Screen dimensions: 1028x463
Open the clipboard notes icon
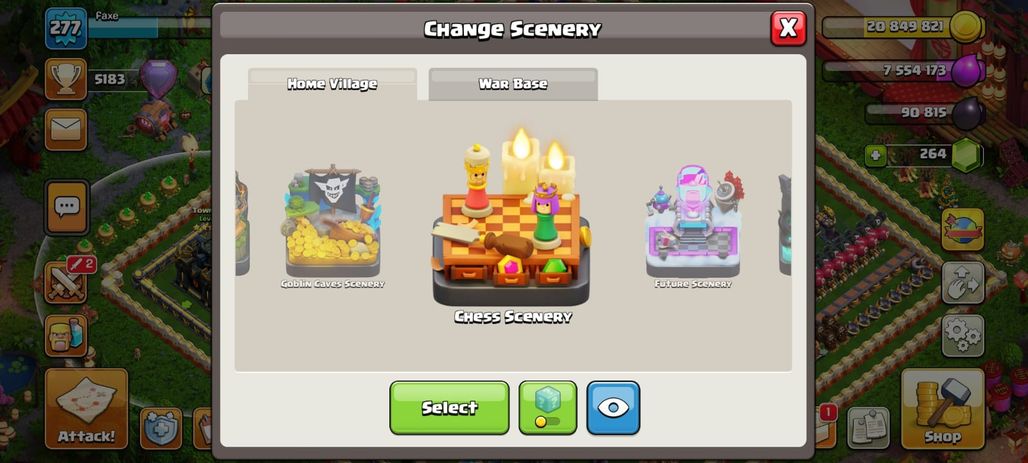coord(868,428)
